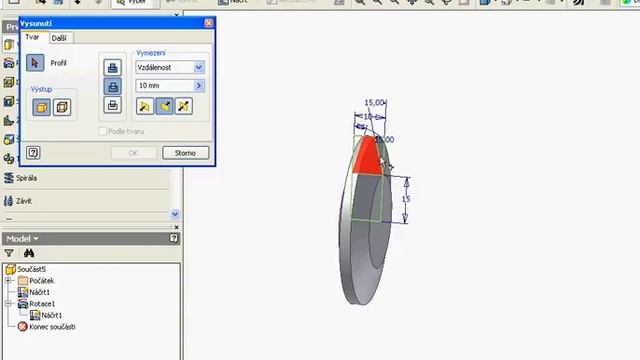Screen dimensions: 640x360
Task: Collapse the Rotace1 node
Action: point(8,304)
